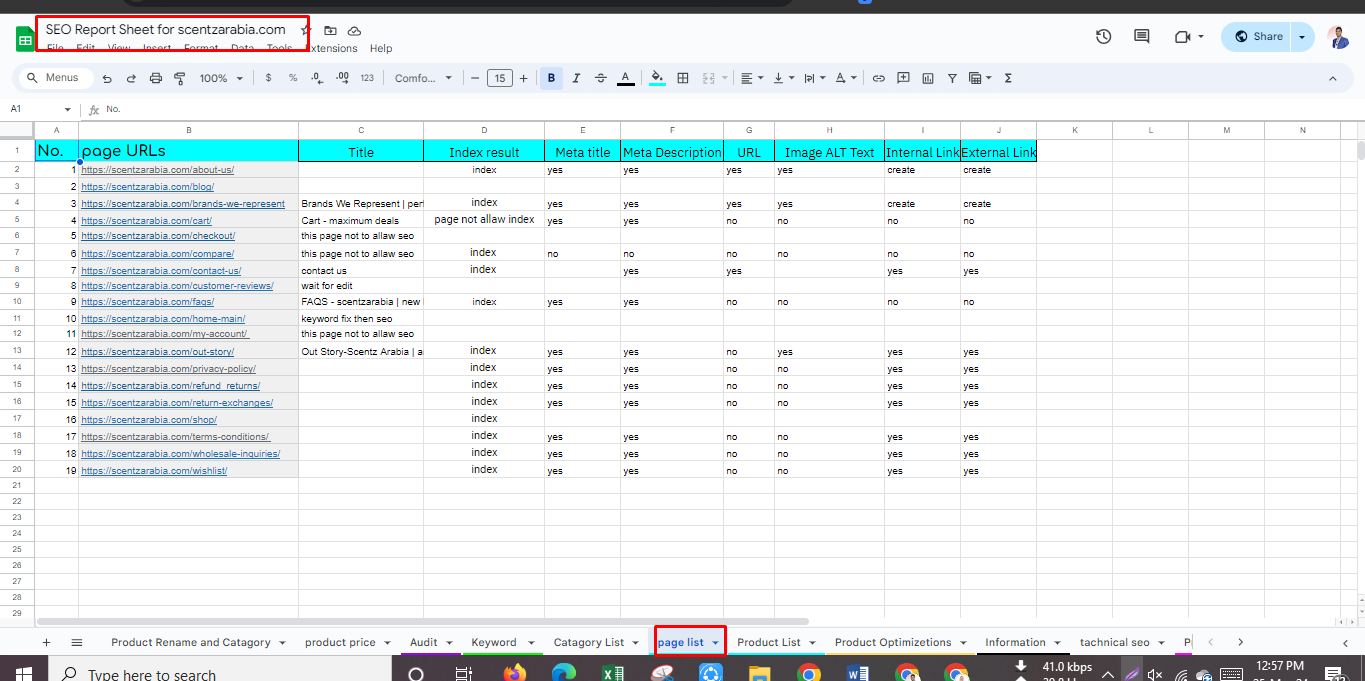Viewport: 1365px width, 681px height.
Task: Format as currency with dollar icon
Action: tap(268, 78)
